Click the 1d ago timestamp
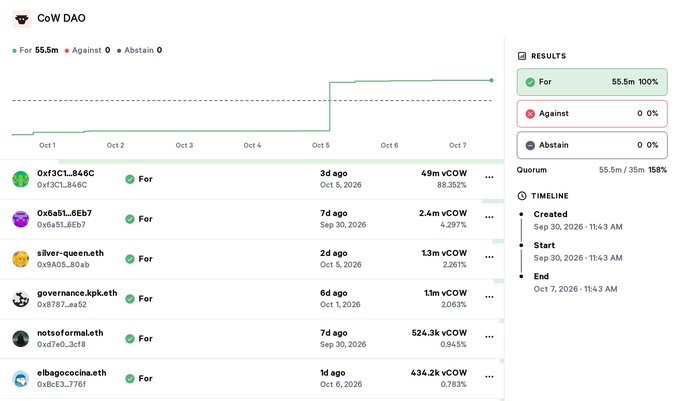 [x=333, y=373]
